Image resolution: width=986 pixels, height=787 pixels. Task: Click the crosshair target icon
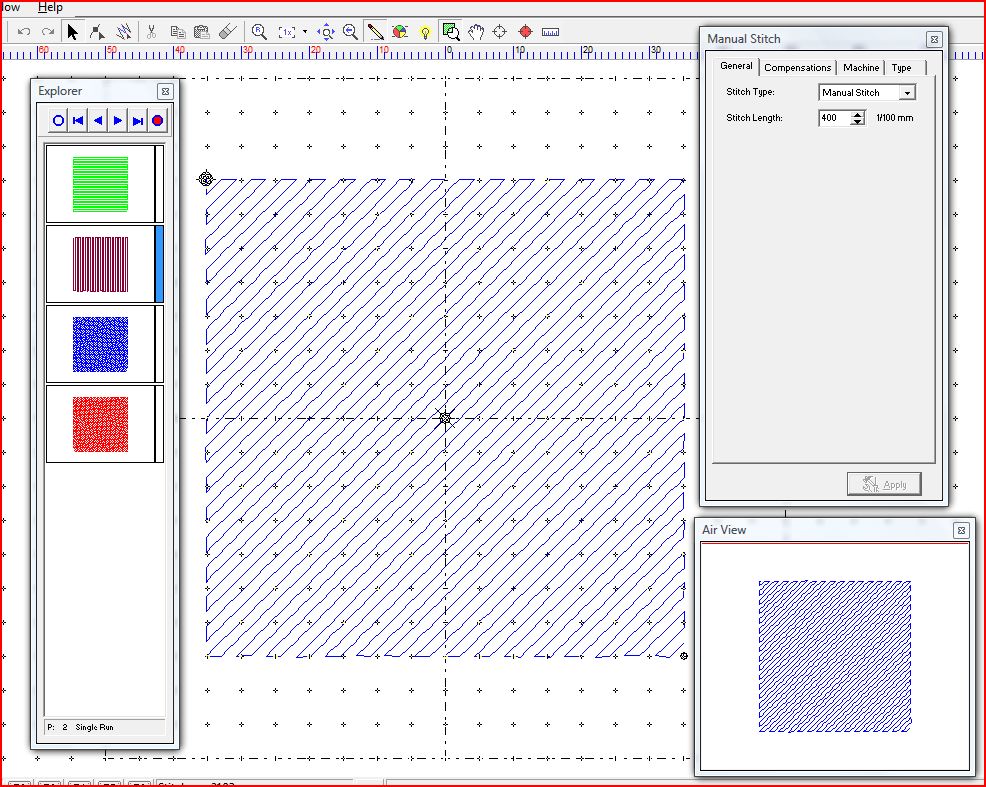click(x=500, y=31)
